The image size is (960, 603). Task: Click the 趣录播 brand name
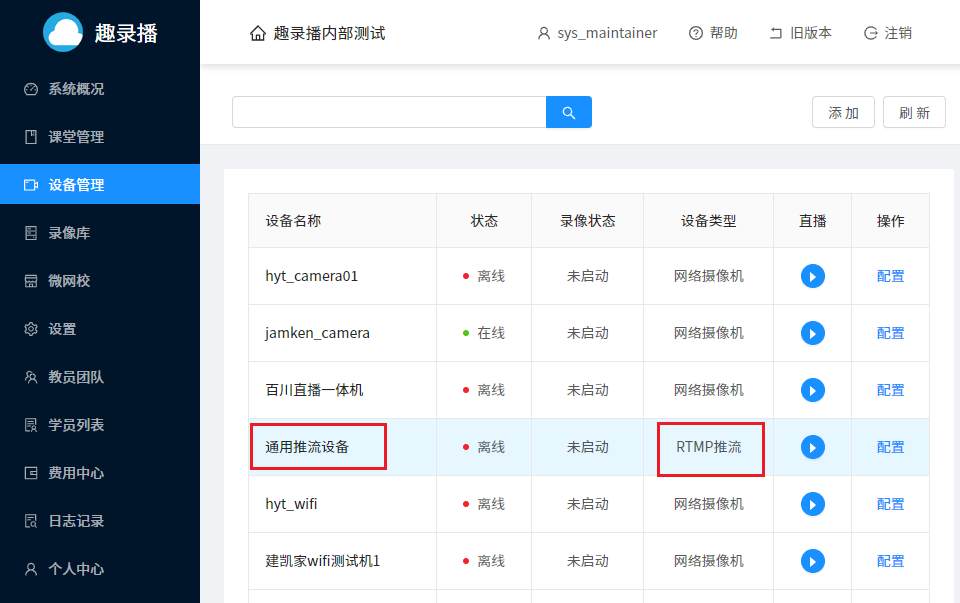pyautogui.click(x=126, y=33)
